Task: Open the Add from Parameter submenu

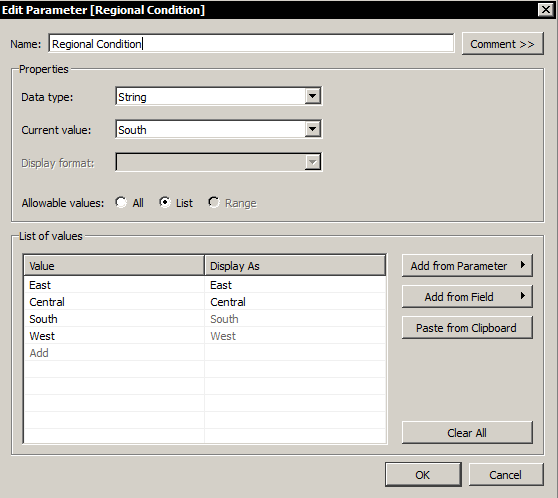Action: 467,266
